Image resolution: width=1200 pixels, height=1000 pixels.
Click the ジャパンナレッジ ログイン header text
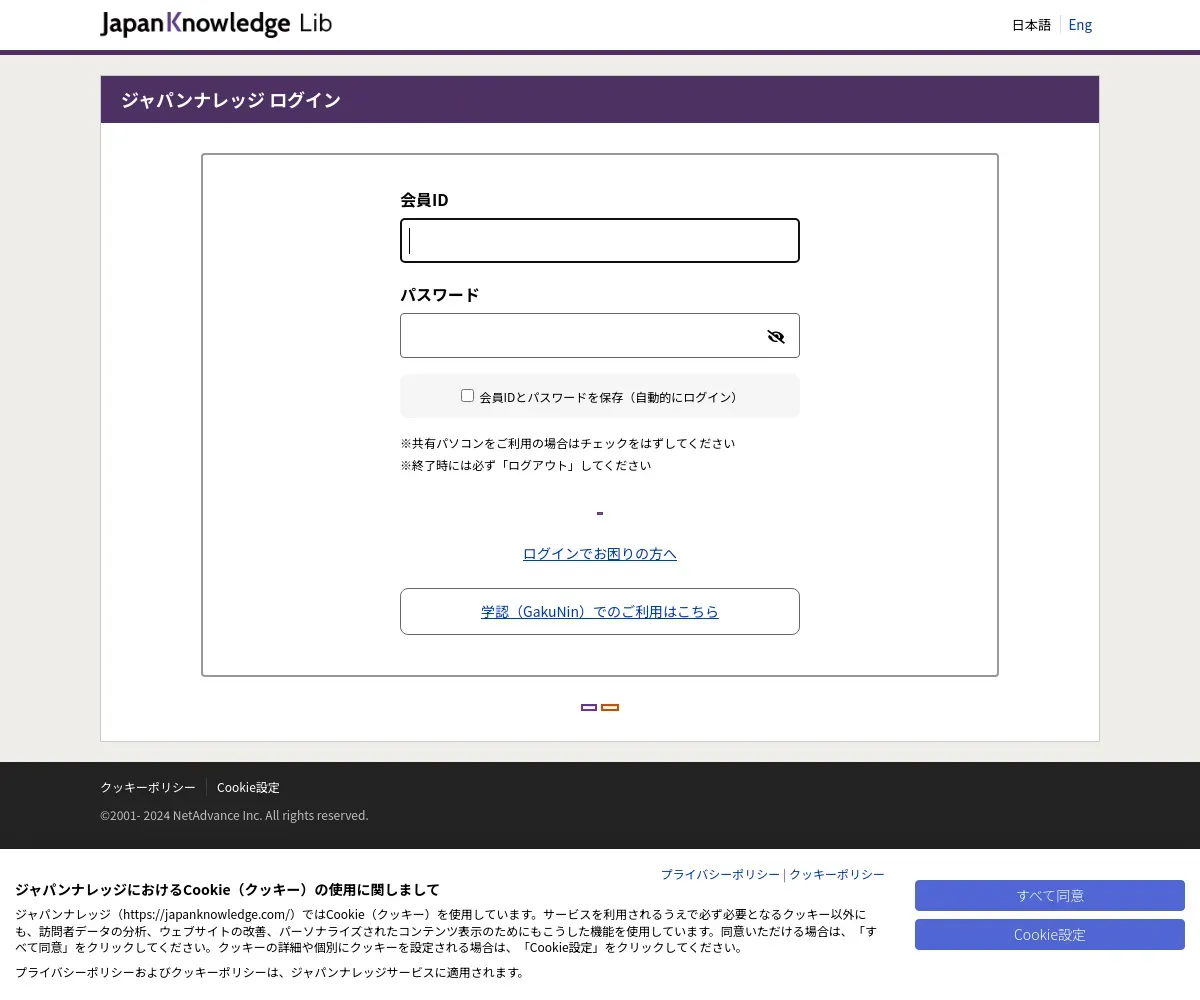231,100
